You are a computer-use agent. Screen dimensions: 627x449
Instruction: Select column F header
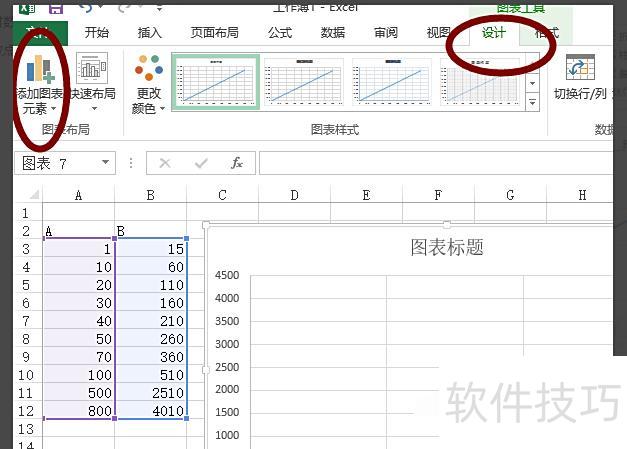pyautogui.click(x=438, y=195)
